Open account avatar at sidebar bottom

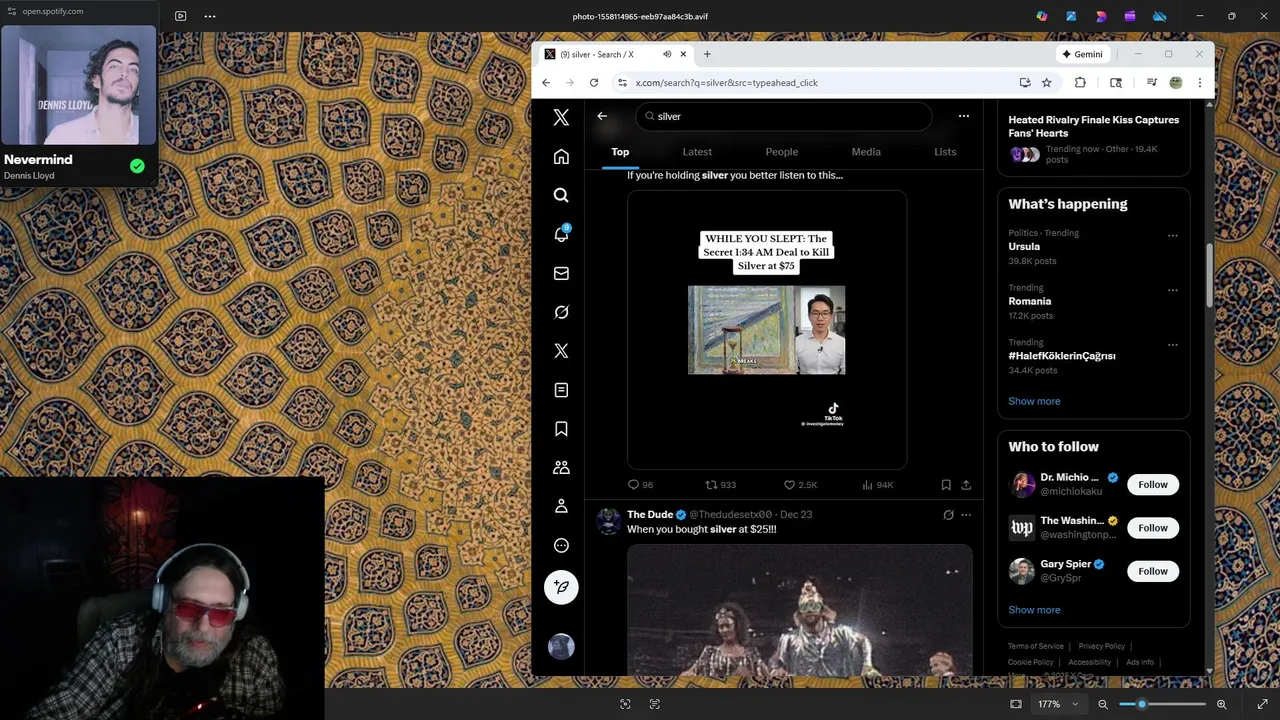561,646
